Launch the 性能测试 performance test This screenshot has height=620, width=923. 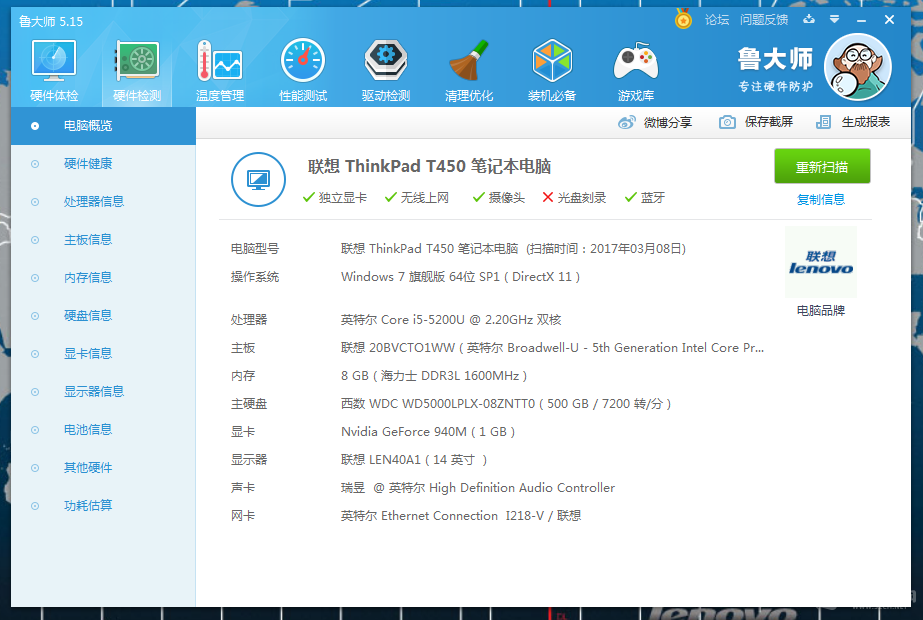pyautogui.click(x=303, y=71)
